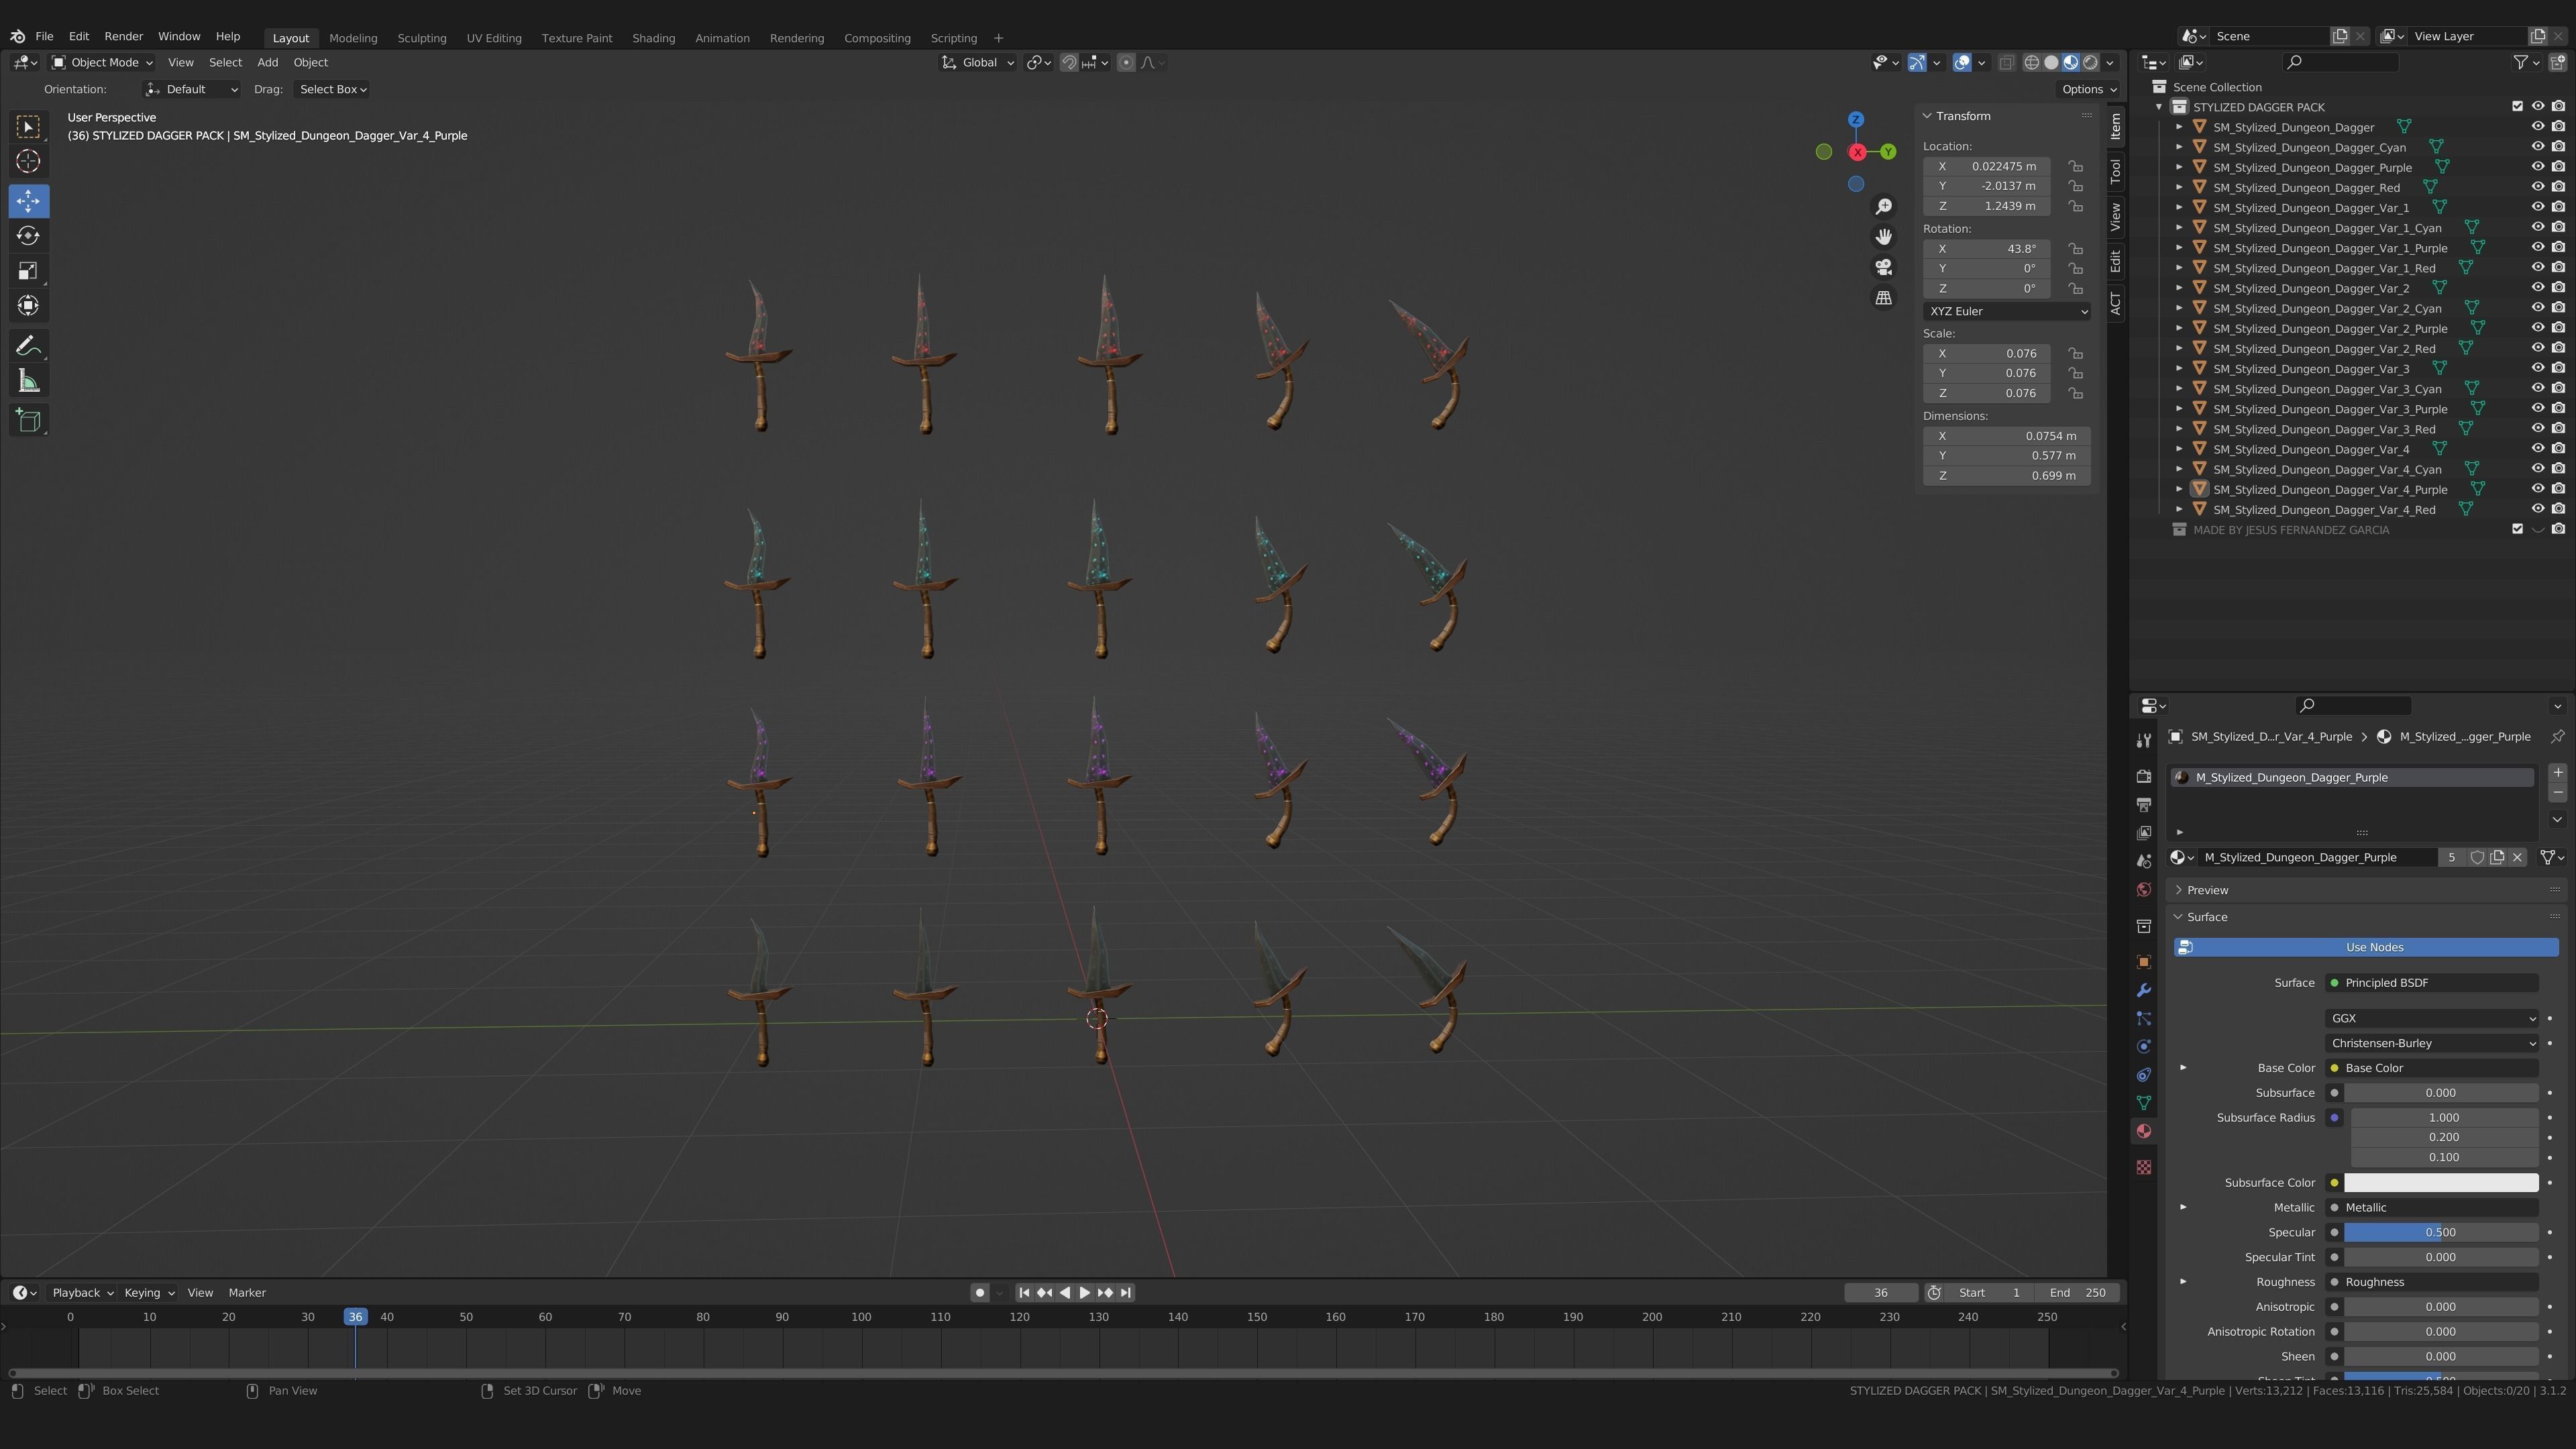This screenshot has height=1449, width=2576.
Task: Click frame 100 on the timeline ruler
Action: pyautogui.click(x=861, y=1317)
